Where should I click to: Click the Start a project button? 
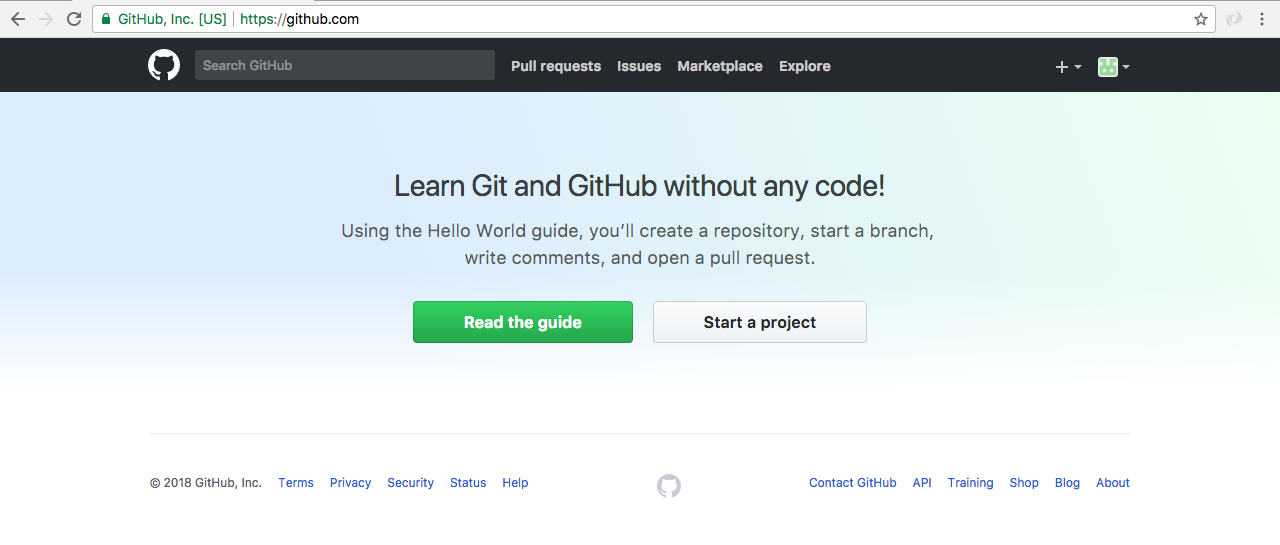760,322
